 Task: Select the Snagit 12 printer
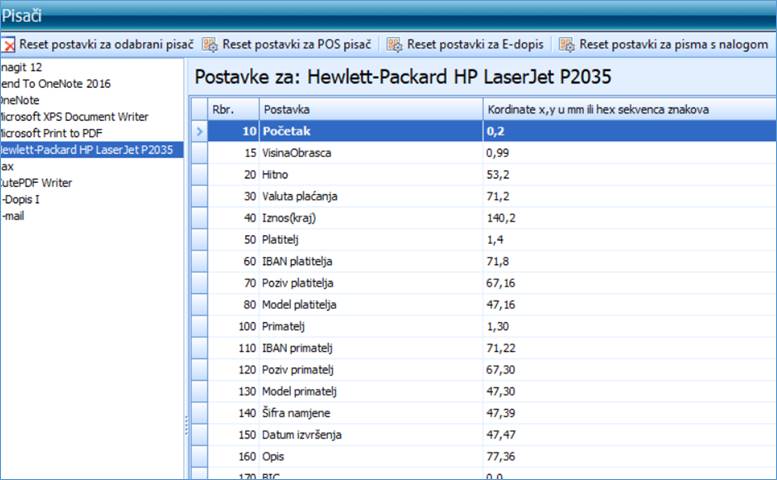pyautogui.click(x=21, y=67)
